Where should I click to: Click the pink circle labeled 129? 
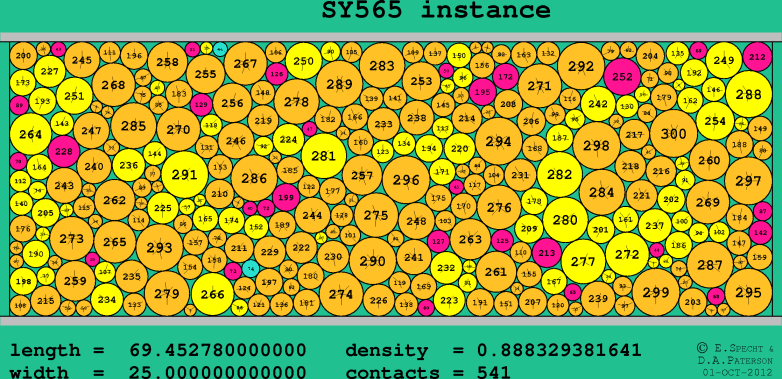coord(201,105)
